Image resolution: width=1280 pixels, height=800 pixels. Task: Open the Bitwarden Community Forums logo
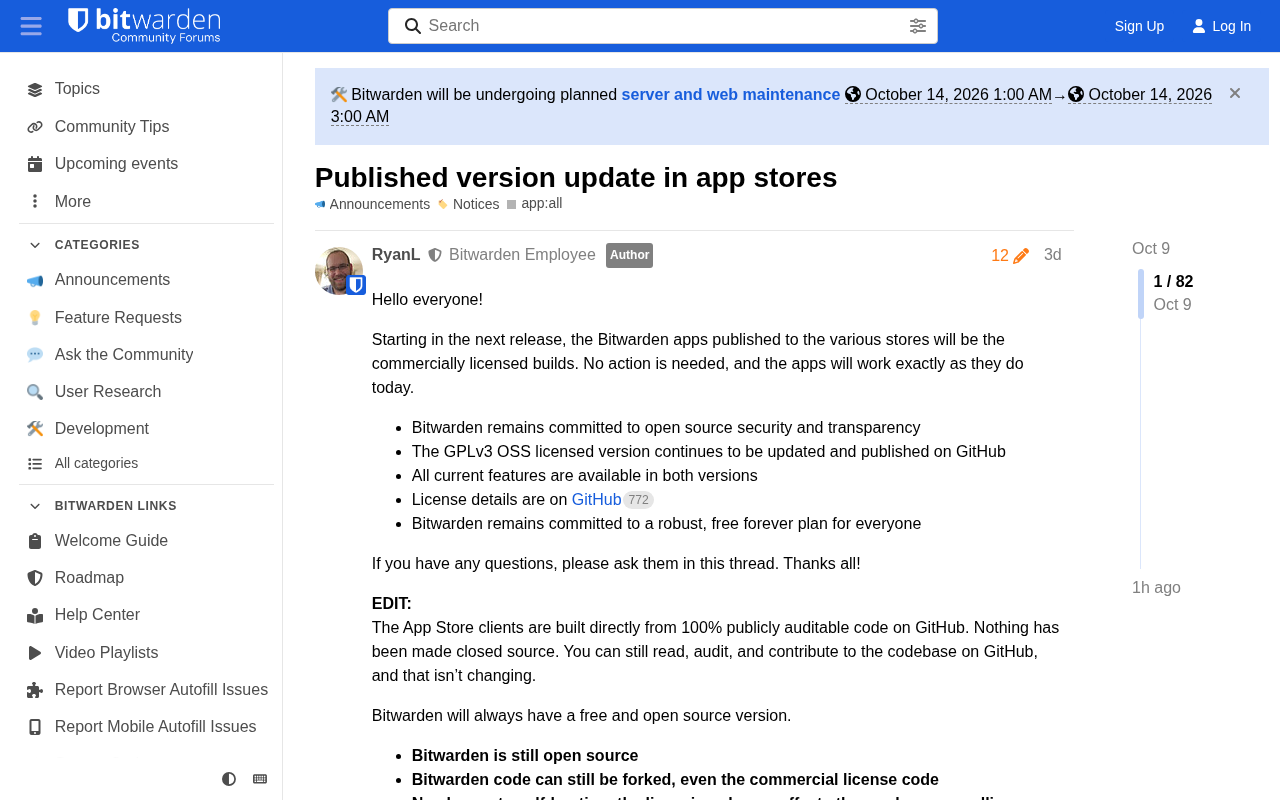tap(144, 26)
